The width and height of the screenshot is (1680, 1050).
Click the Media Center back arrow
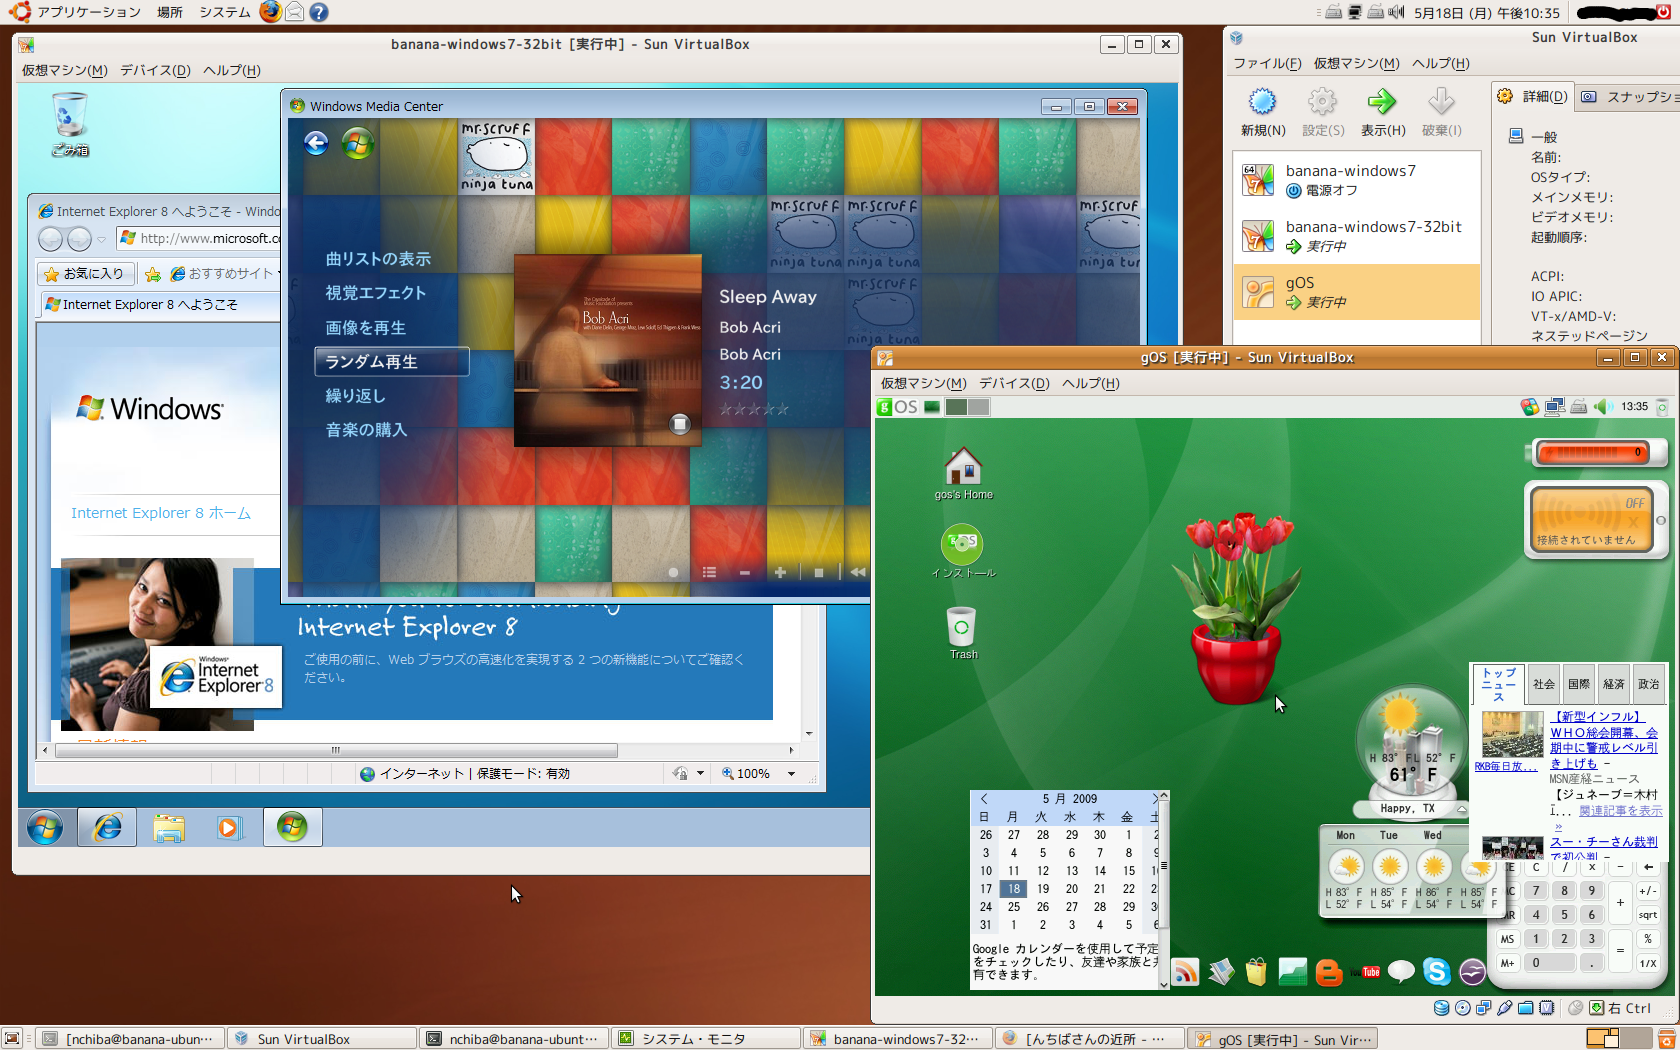pos(316,144)
